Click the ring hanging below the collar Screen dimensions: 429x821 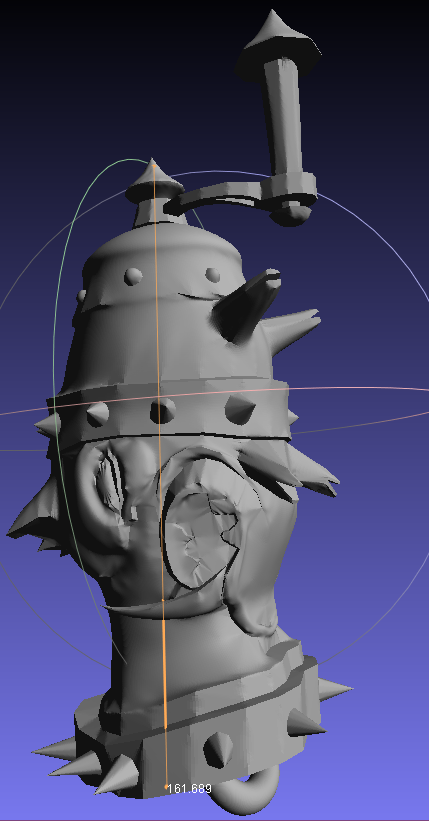click(x=245, y=792)
